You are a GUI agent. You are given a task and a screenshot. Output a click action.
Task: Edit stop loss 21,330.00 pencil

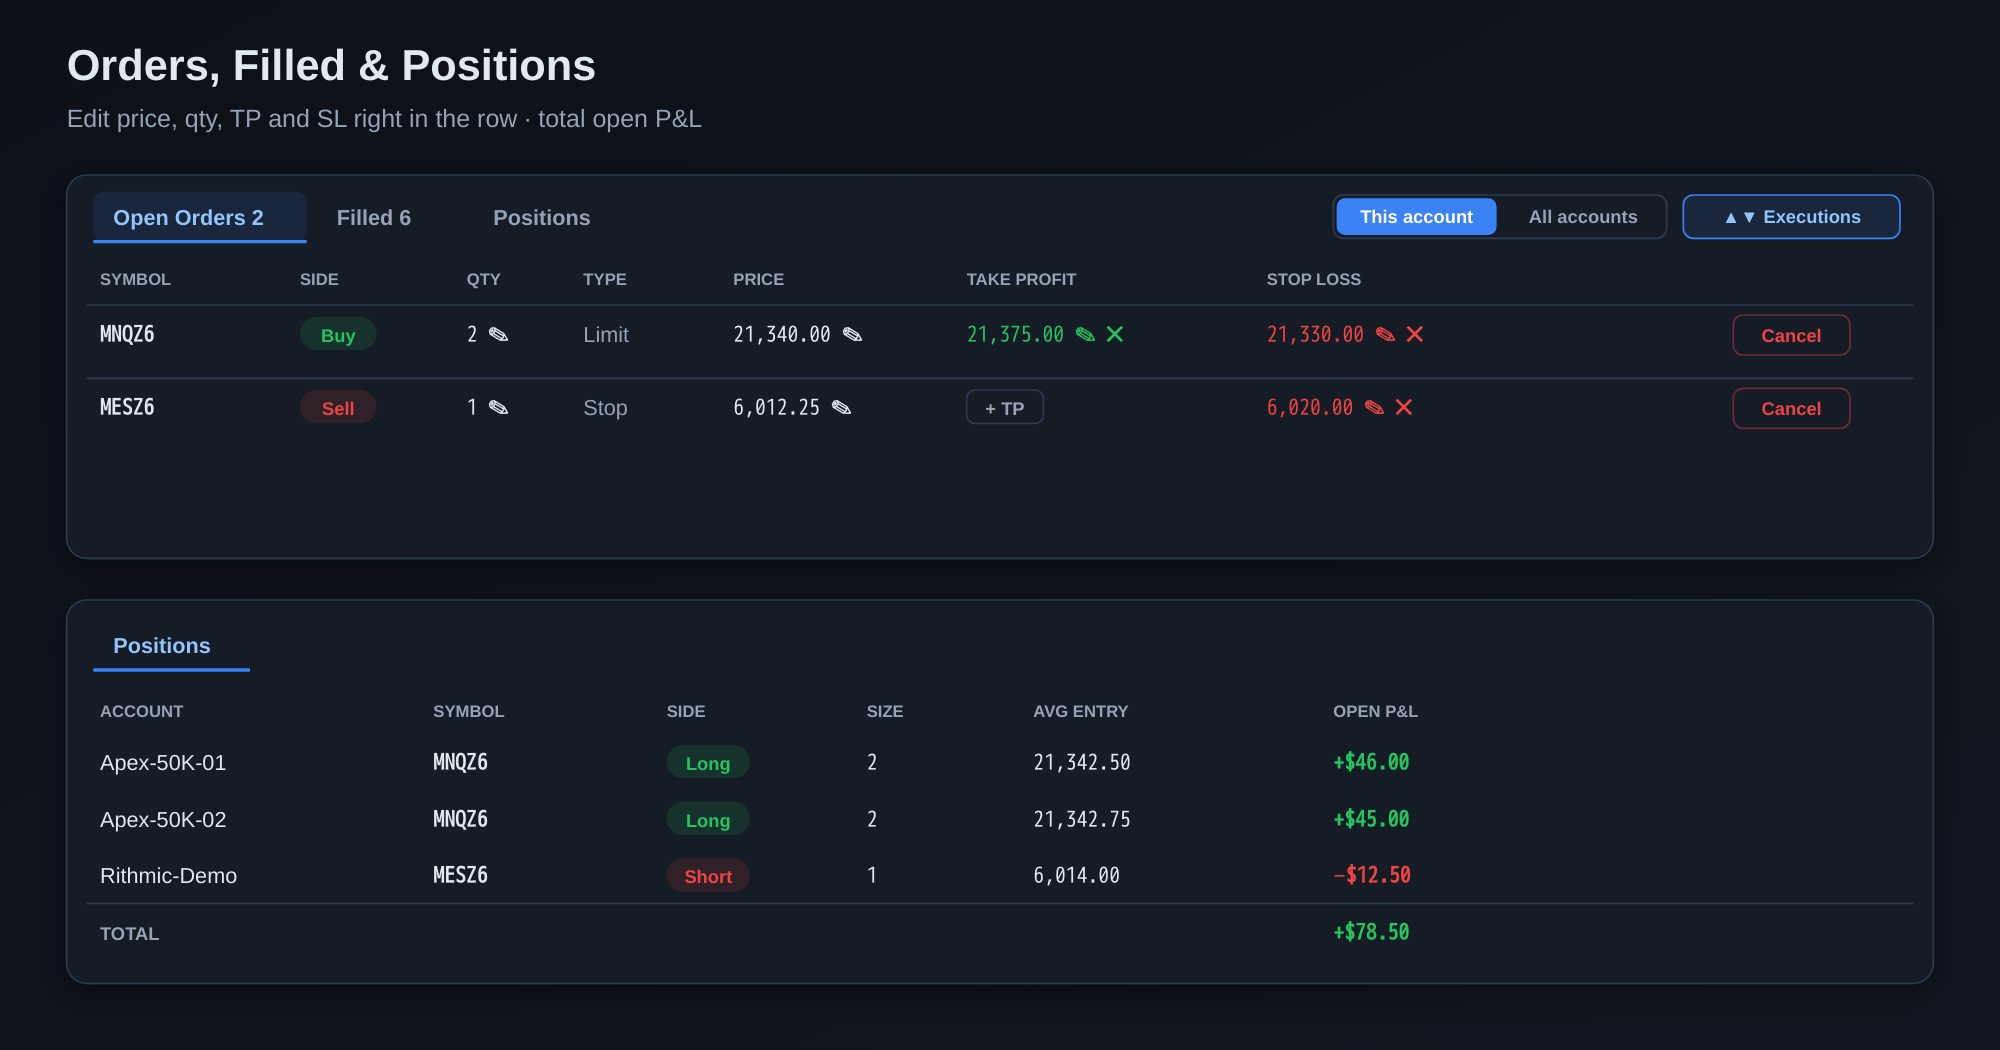1385,335
